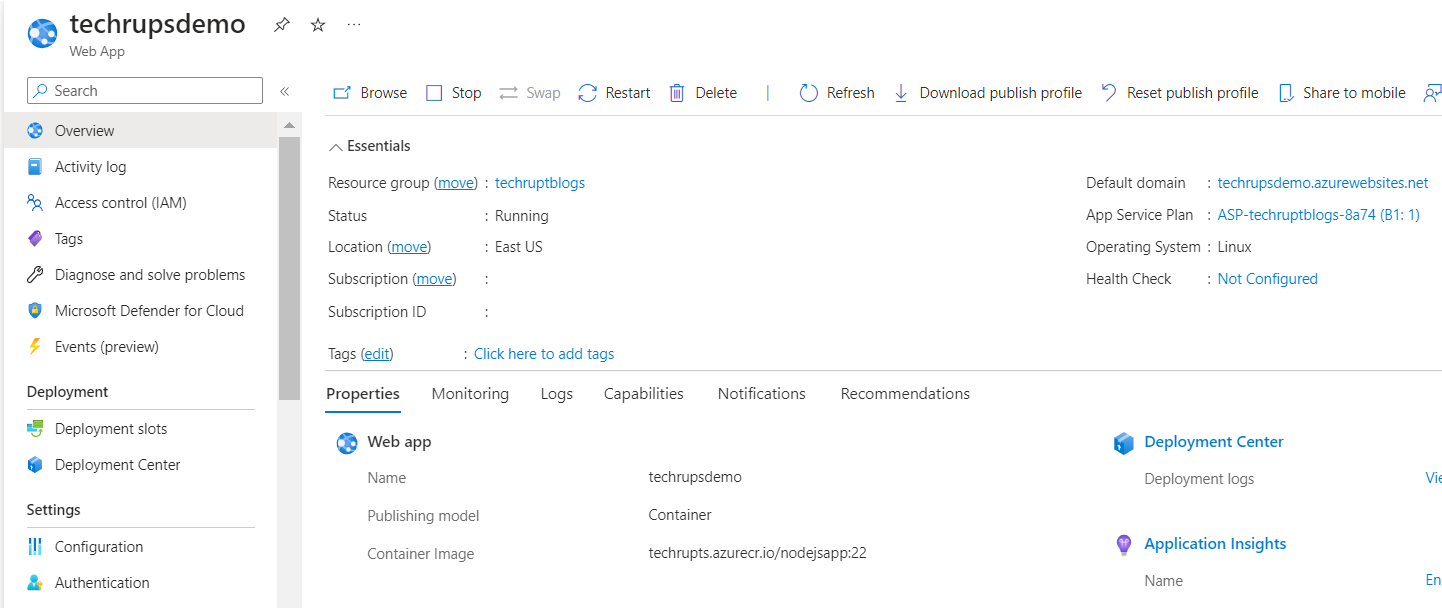Click the Browse toolbar button
Screen dimensions: 1442x608
370,93
